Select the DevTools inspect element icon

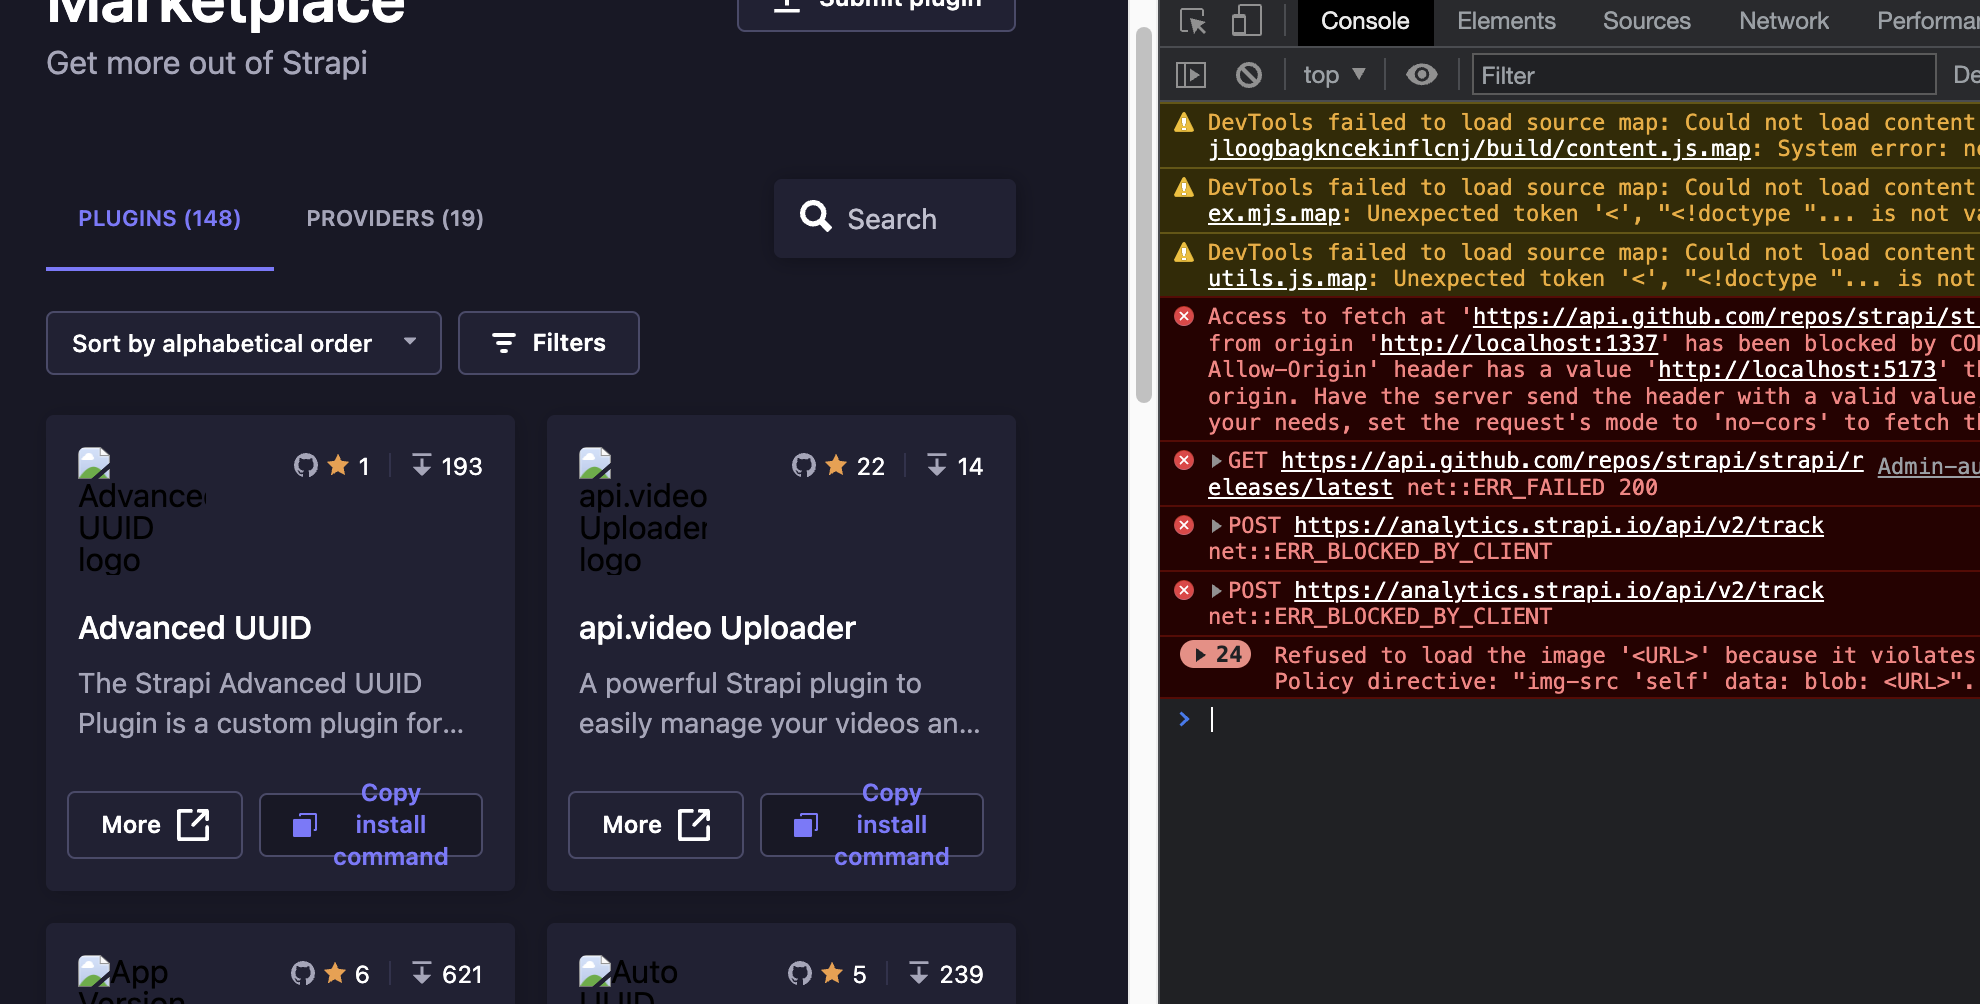pos(1193,21)
